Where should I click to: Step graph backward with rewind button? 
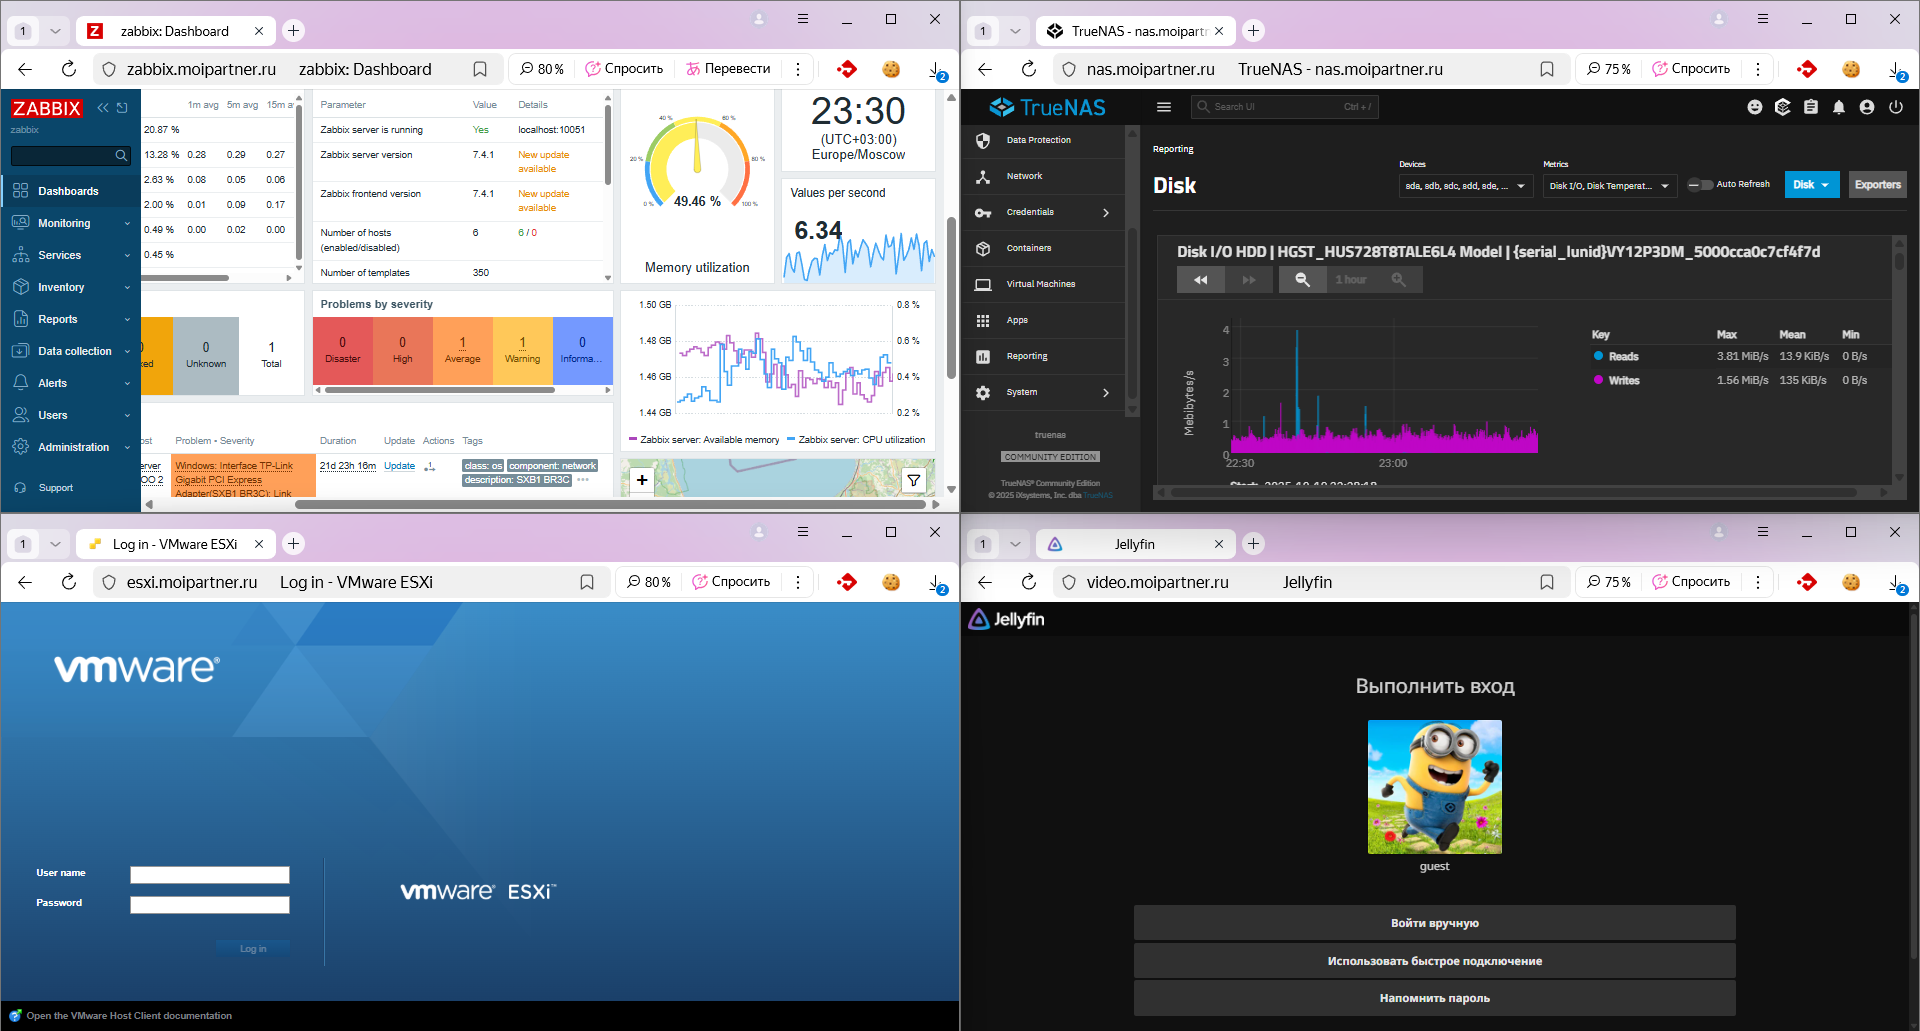tap(1200, 280)
